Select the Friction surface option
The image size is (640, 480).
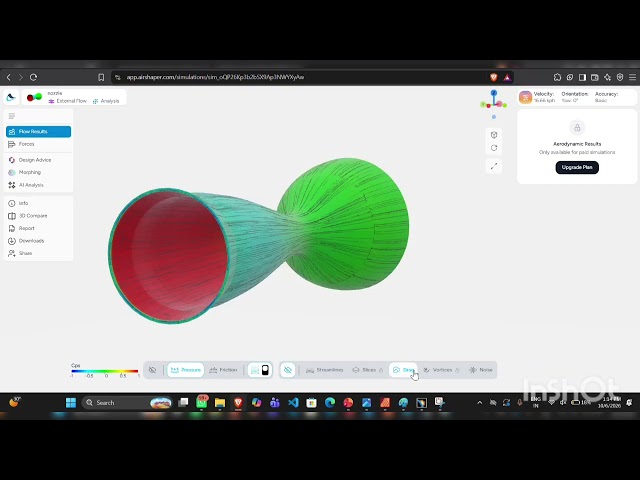(x=223, y=370)
